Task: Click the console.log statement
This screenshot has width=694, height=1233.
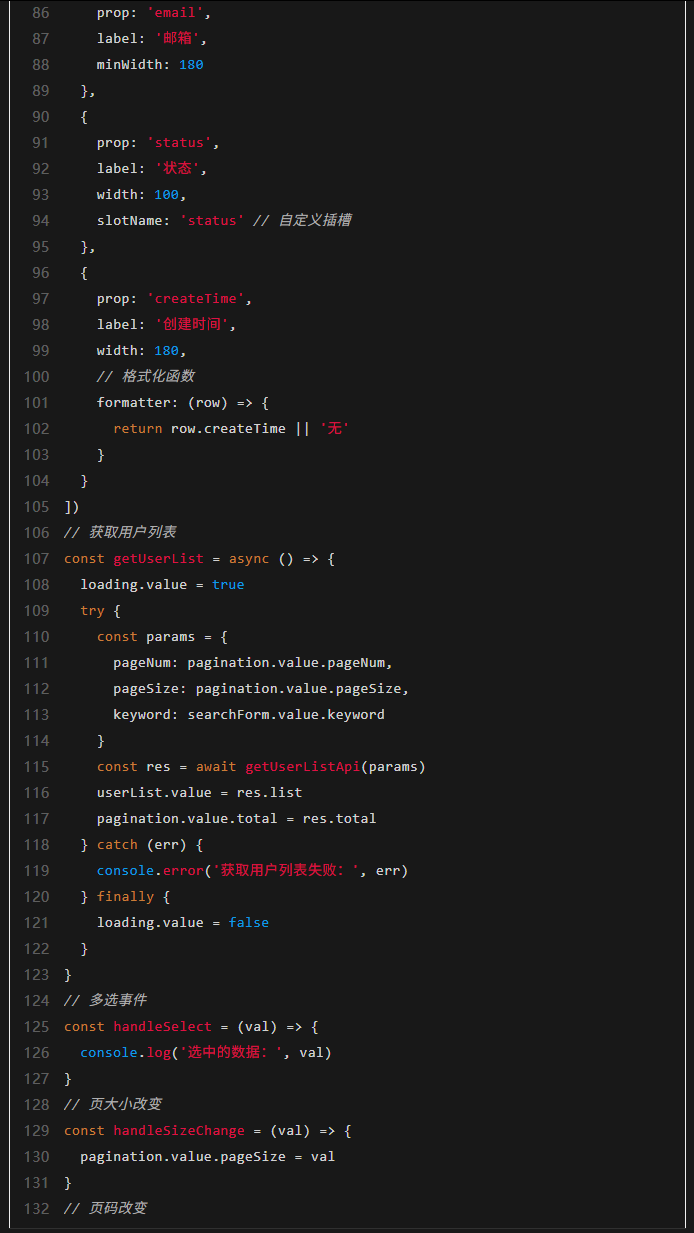Action: pyautogui.click(x=125, y=1053)
